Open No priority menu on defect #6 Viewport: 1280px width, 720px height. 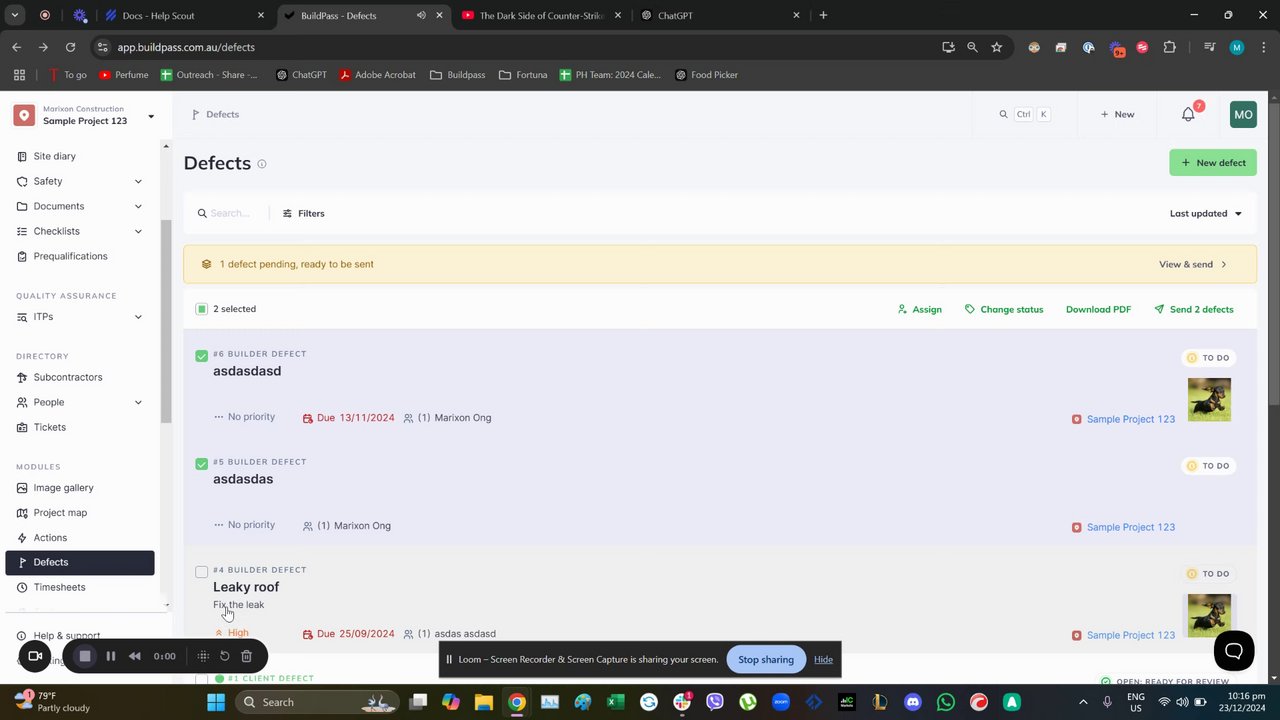click(244, 417)
